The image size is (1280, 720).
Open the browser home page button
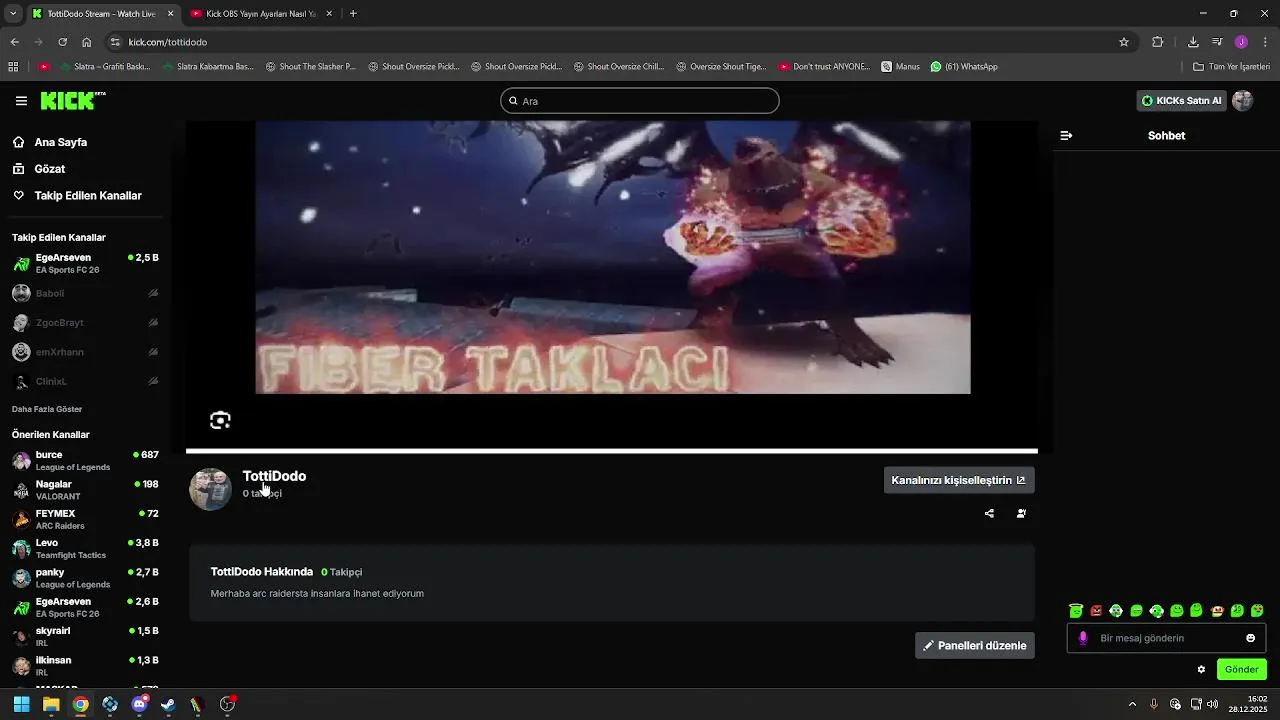coord(86,42)
